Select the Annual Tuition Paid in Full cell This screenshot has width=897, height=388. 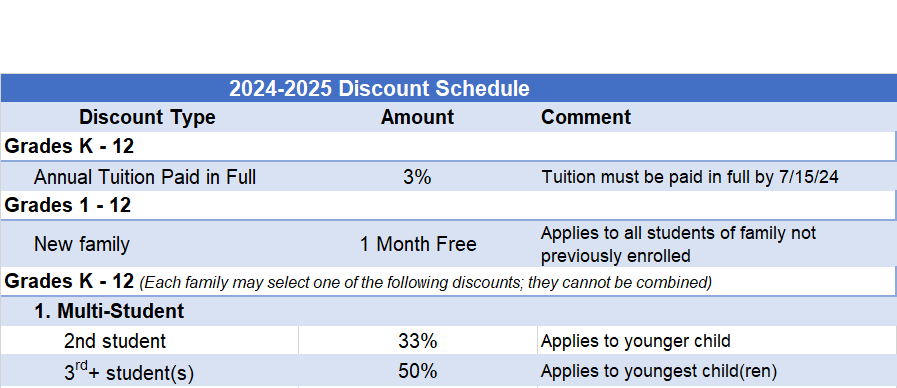pos(145,177)
